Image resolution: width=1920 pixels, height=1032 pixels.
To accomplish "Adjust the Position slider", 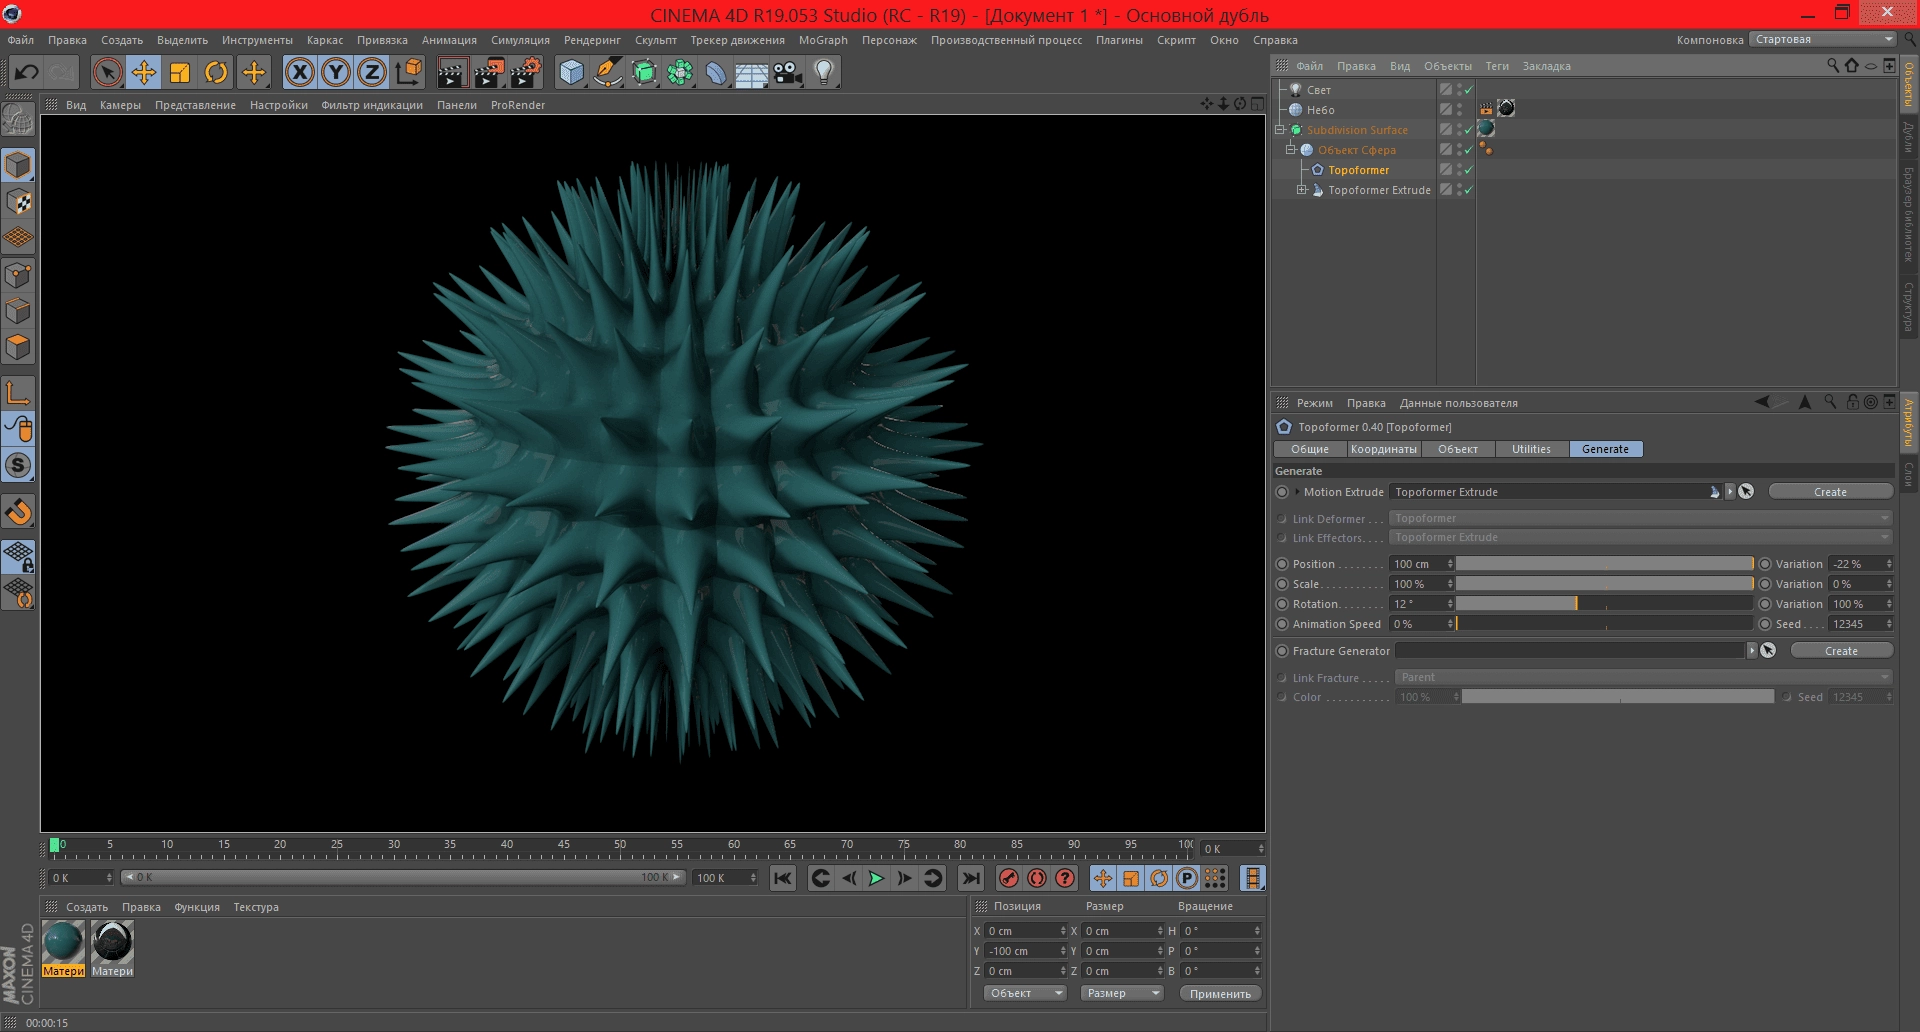I will pos(1604,564).
